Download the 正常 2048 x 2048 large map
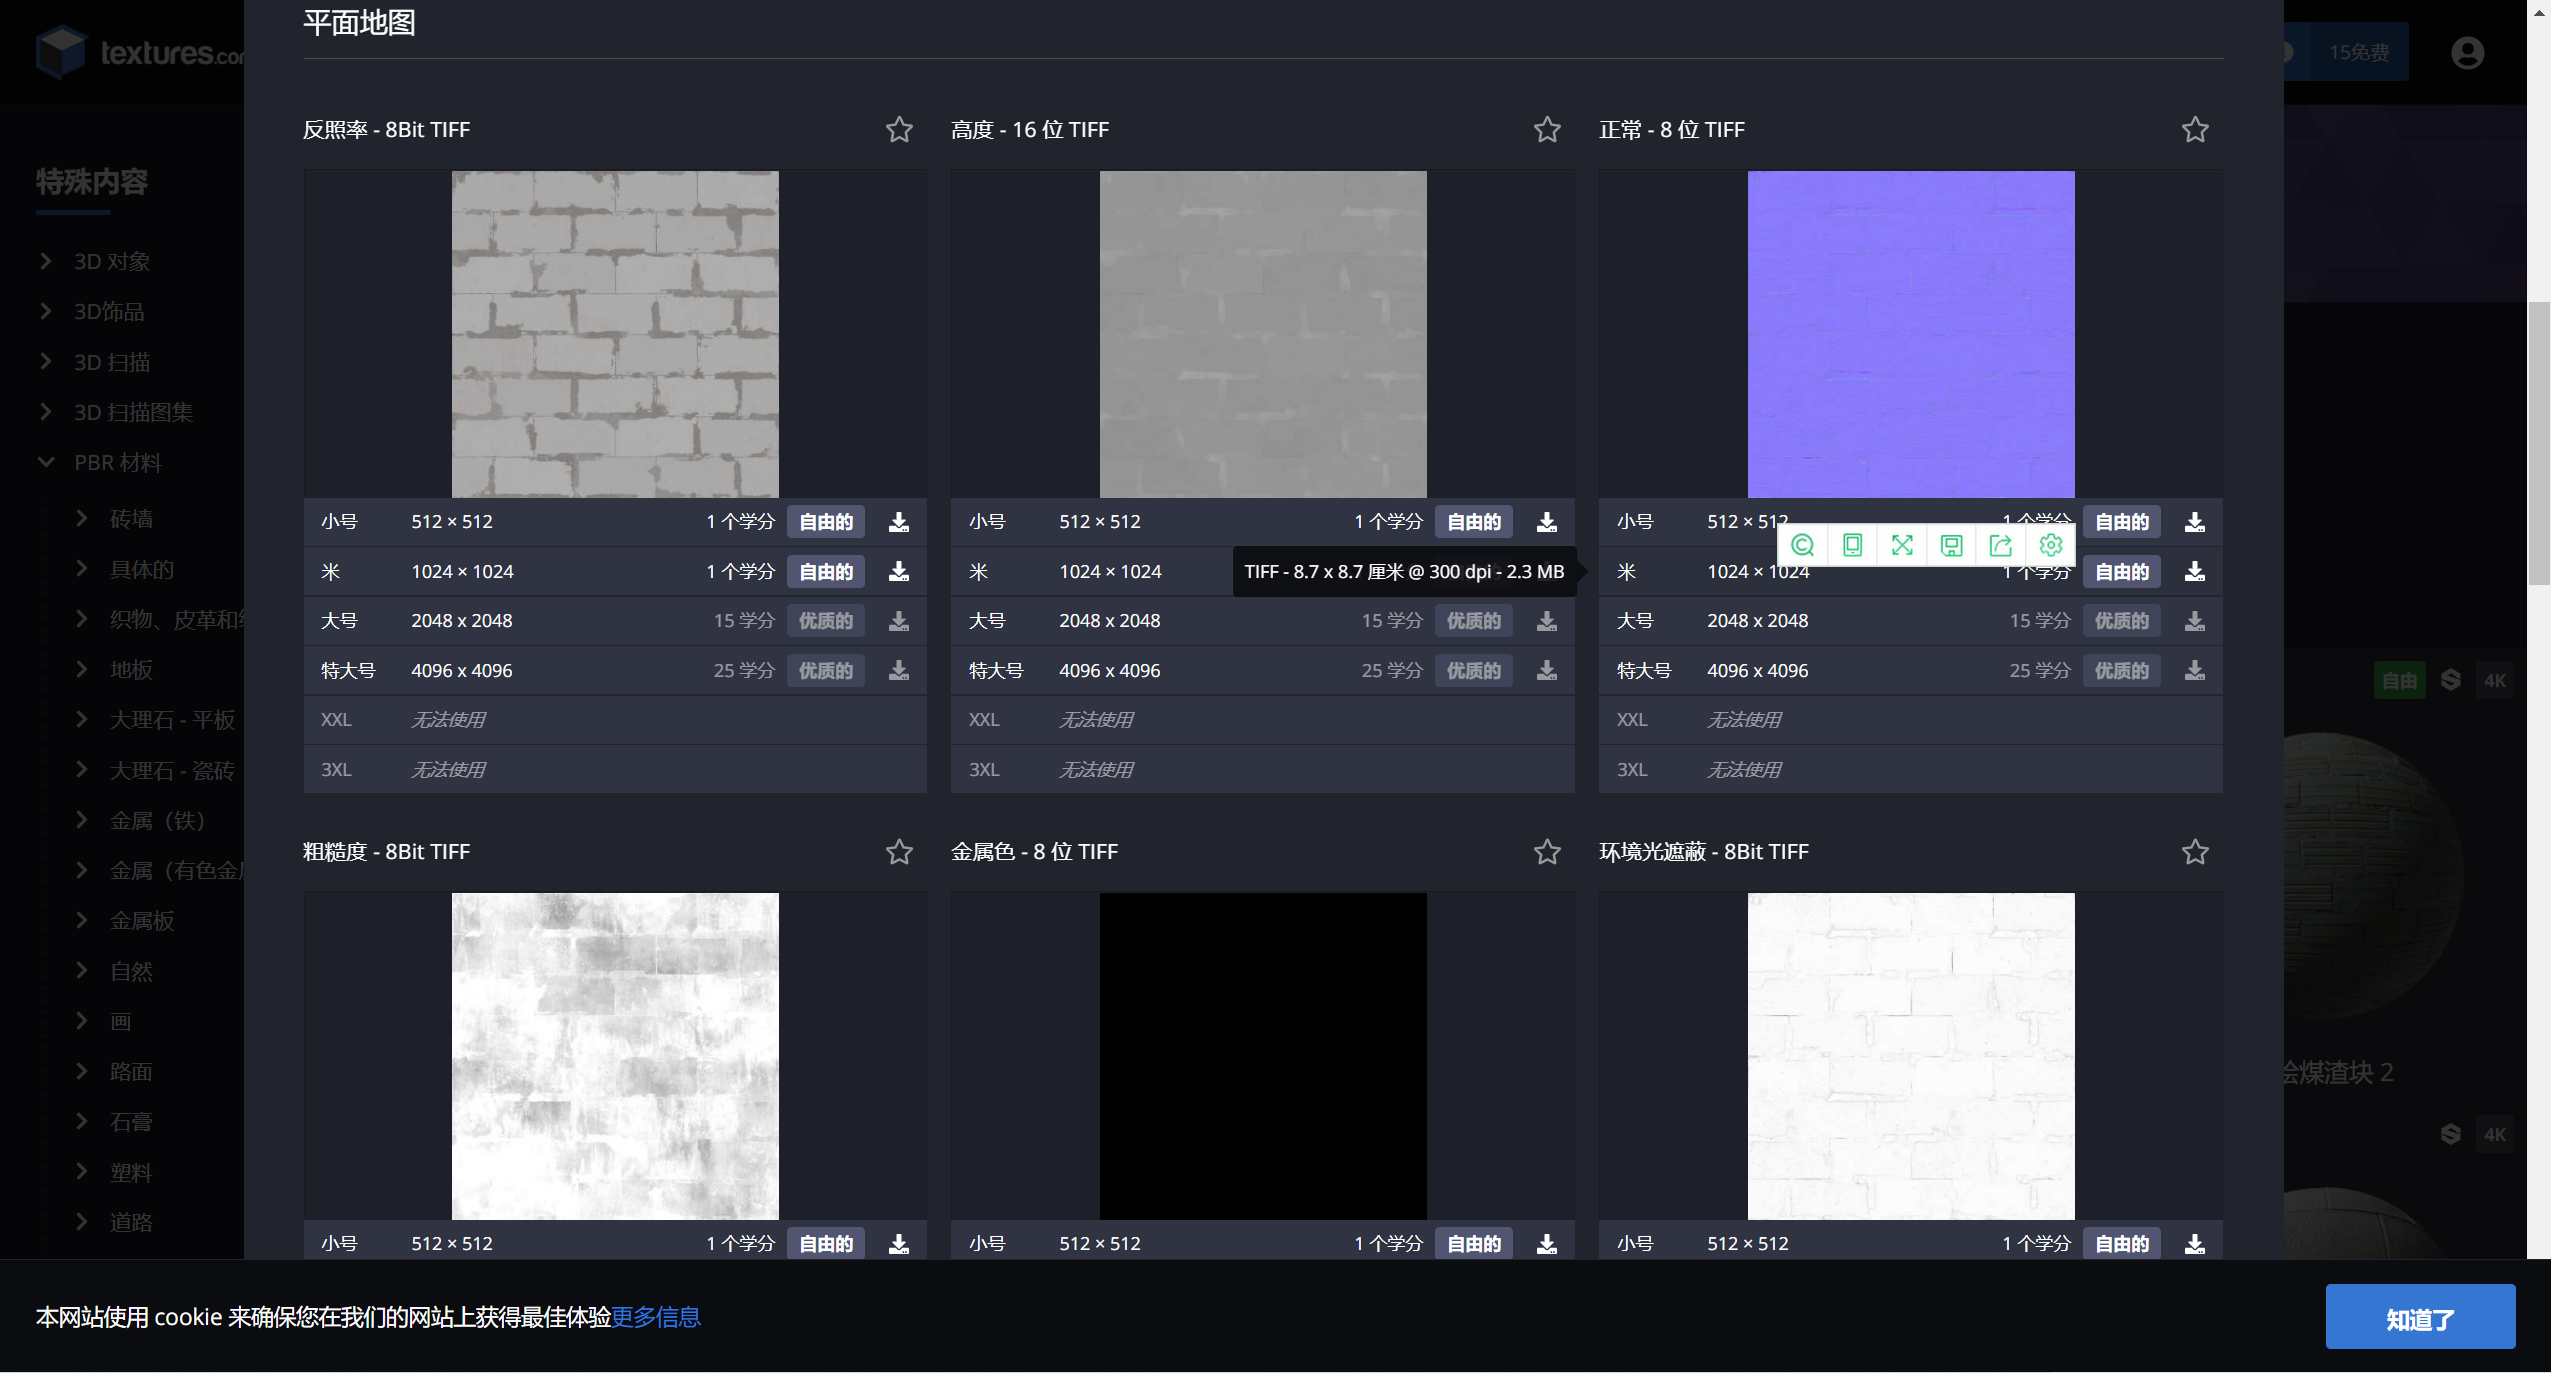This screenshot has width=2551, height=1373. point(2195,621)
